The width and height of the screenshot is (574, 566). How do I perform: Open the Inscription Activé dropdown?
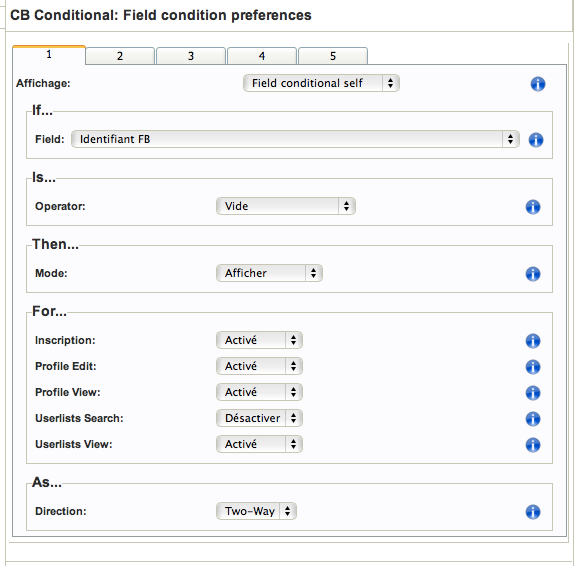pos(259,340)
